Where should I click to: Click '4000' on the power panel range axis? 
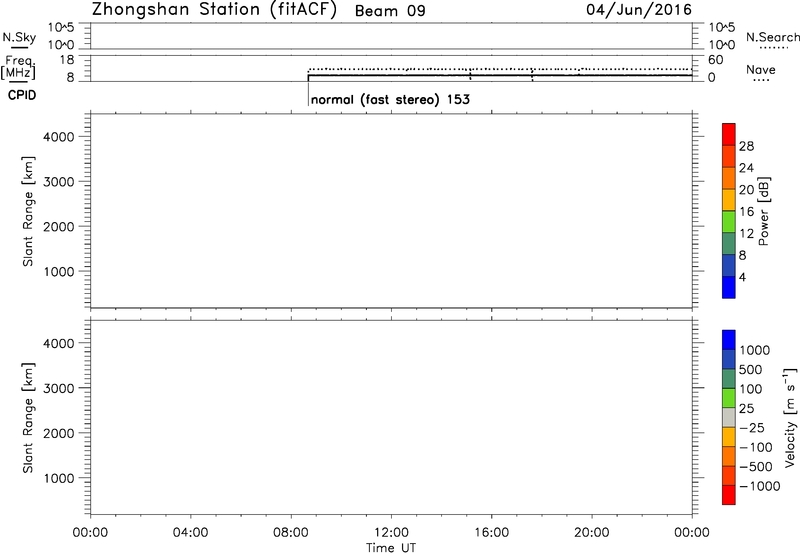[x=58, y=137]
